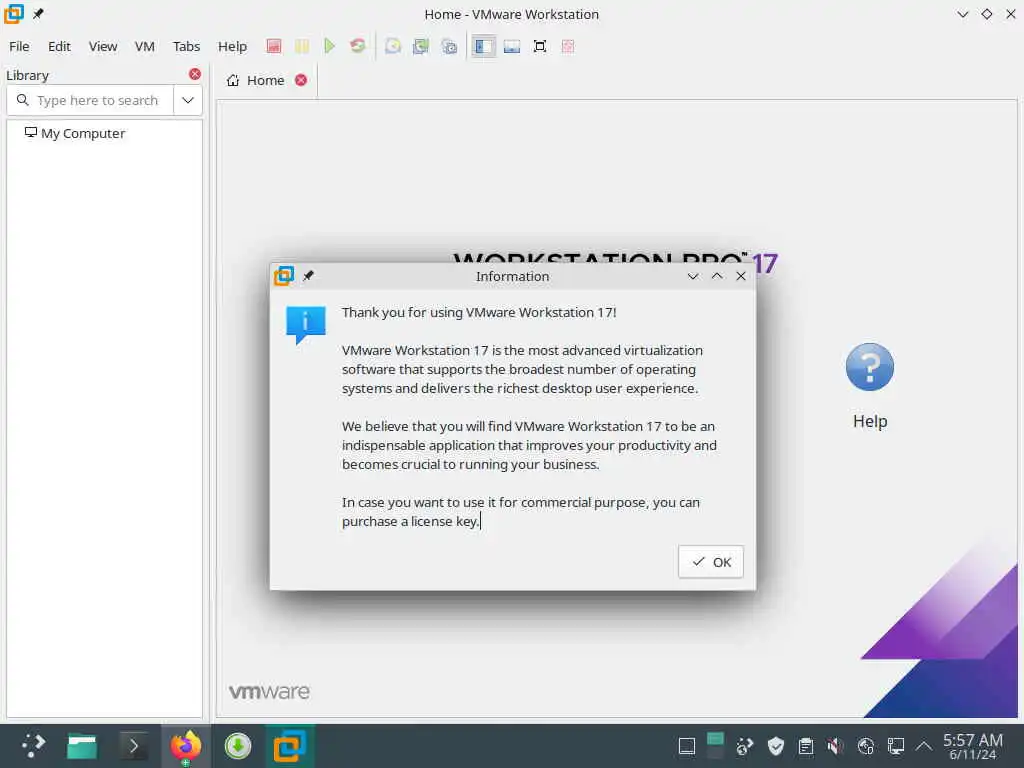The height and width of the screenshot is (768, 1024).
Task: Click the VMware Workstation taskbar entry
Action: pos(289,746)
